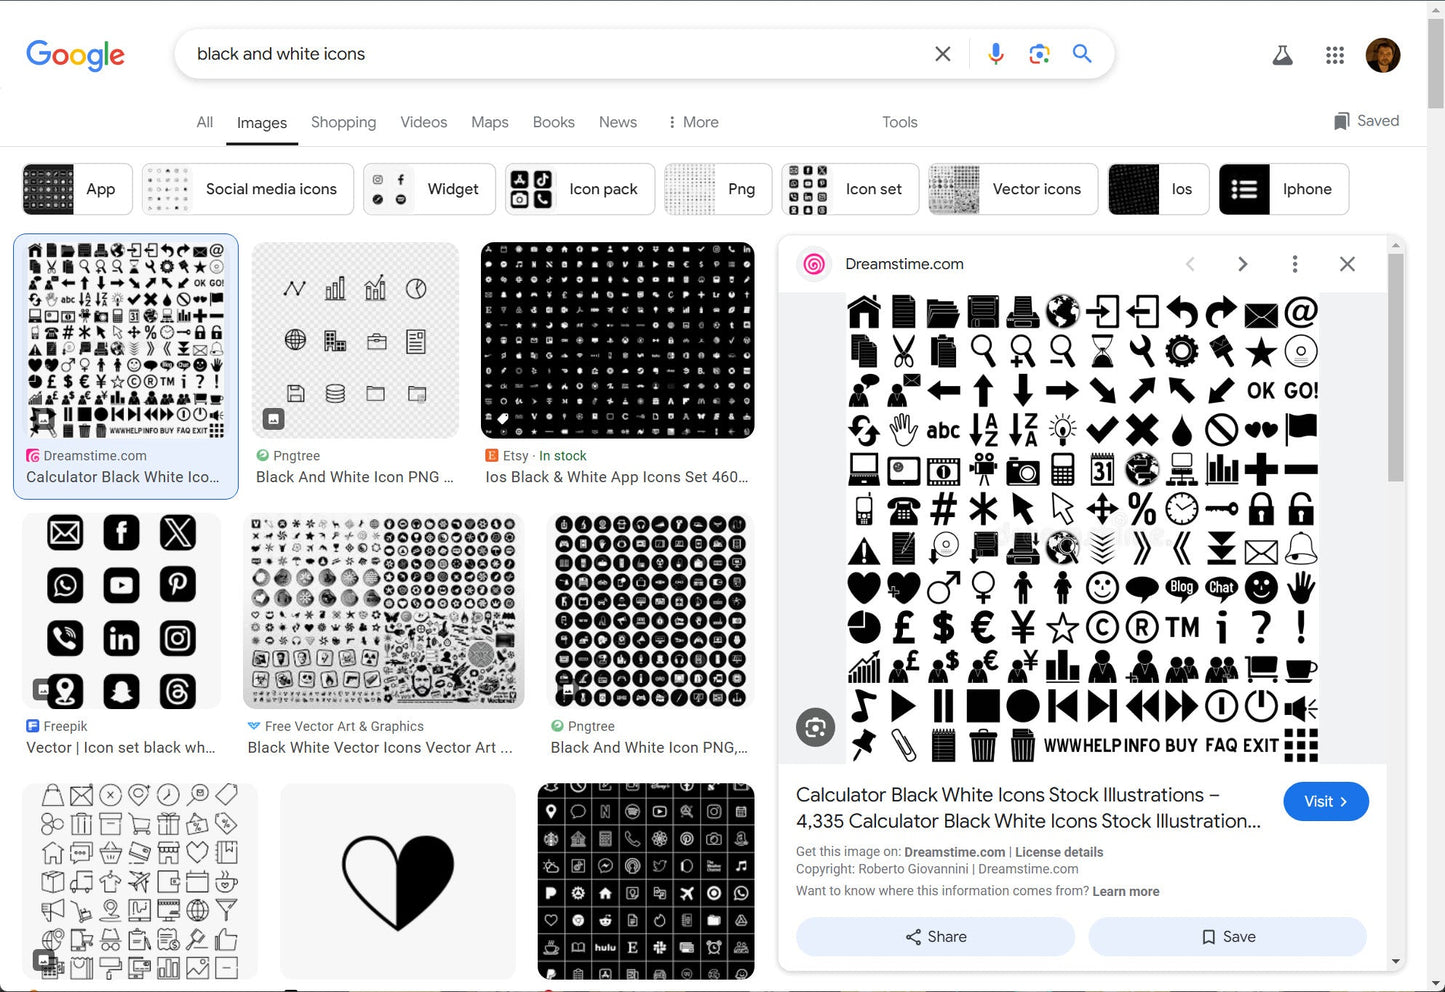Open the Pngtree line chart icons thumbnail
The height and width of the screenshot is (992, 1445).
coord(355,340)
